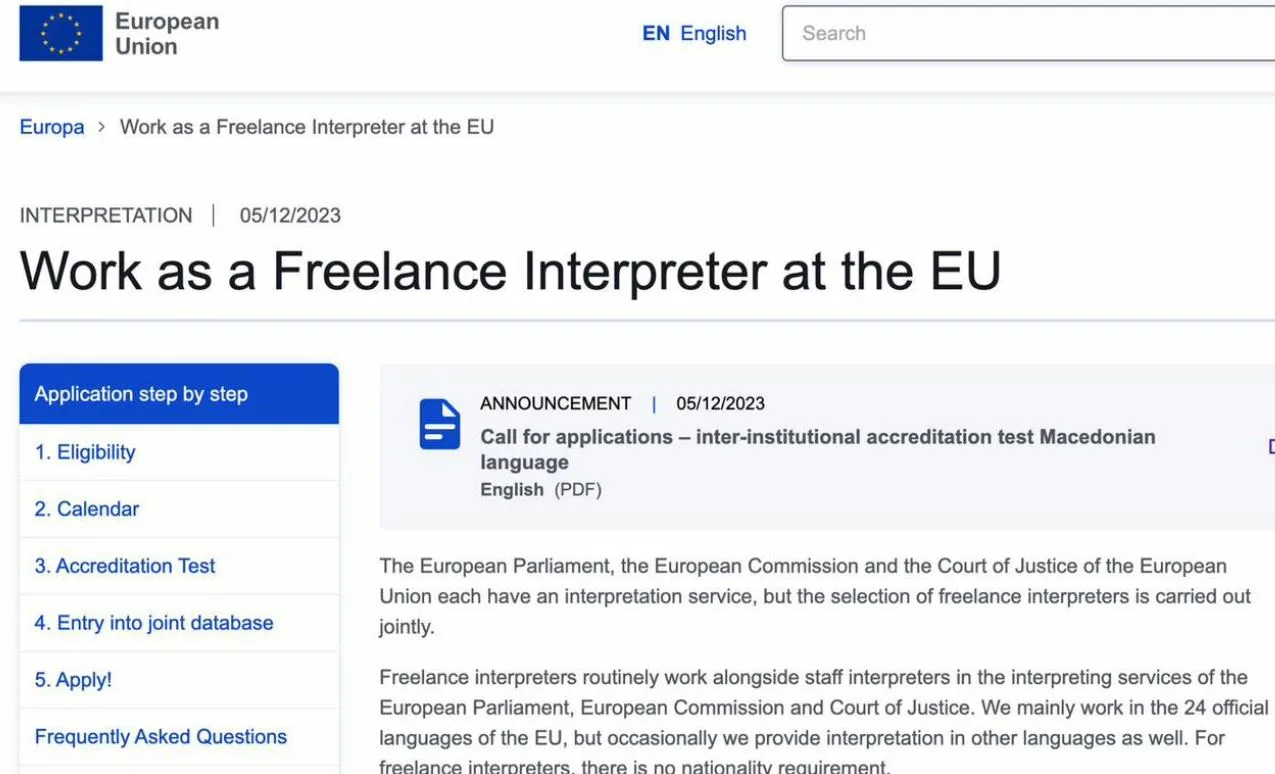Click the INTERPRETATION category label

(106, 215)
